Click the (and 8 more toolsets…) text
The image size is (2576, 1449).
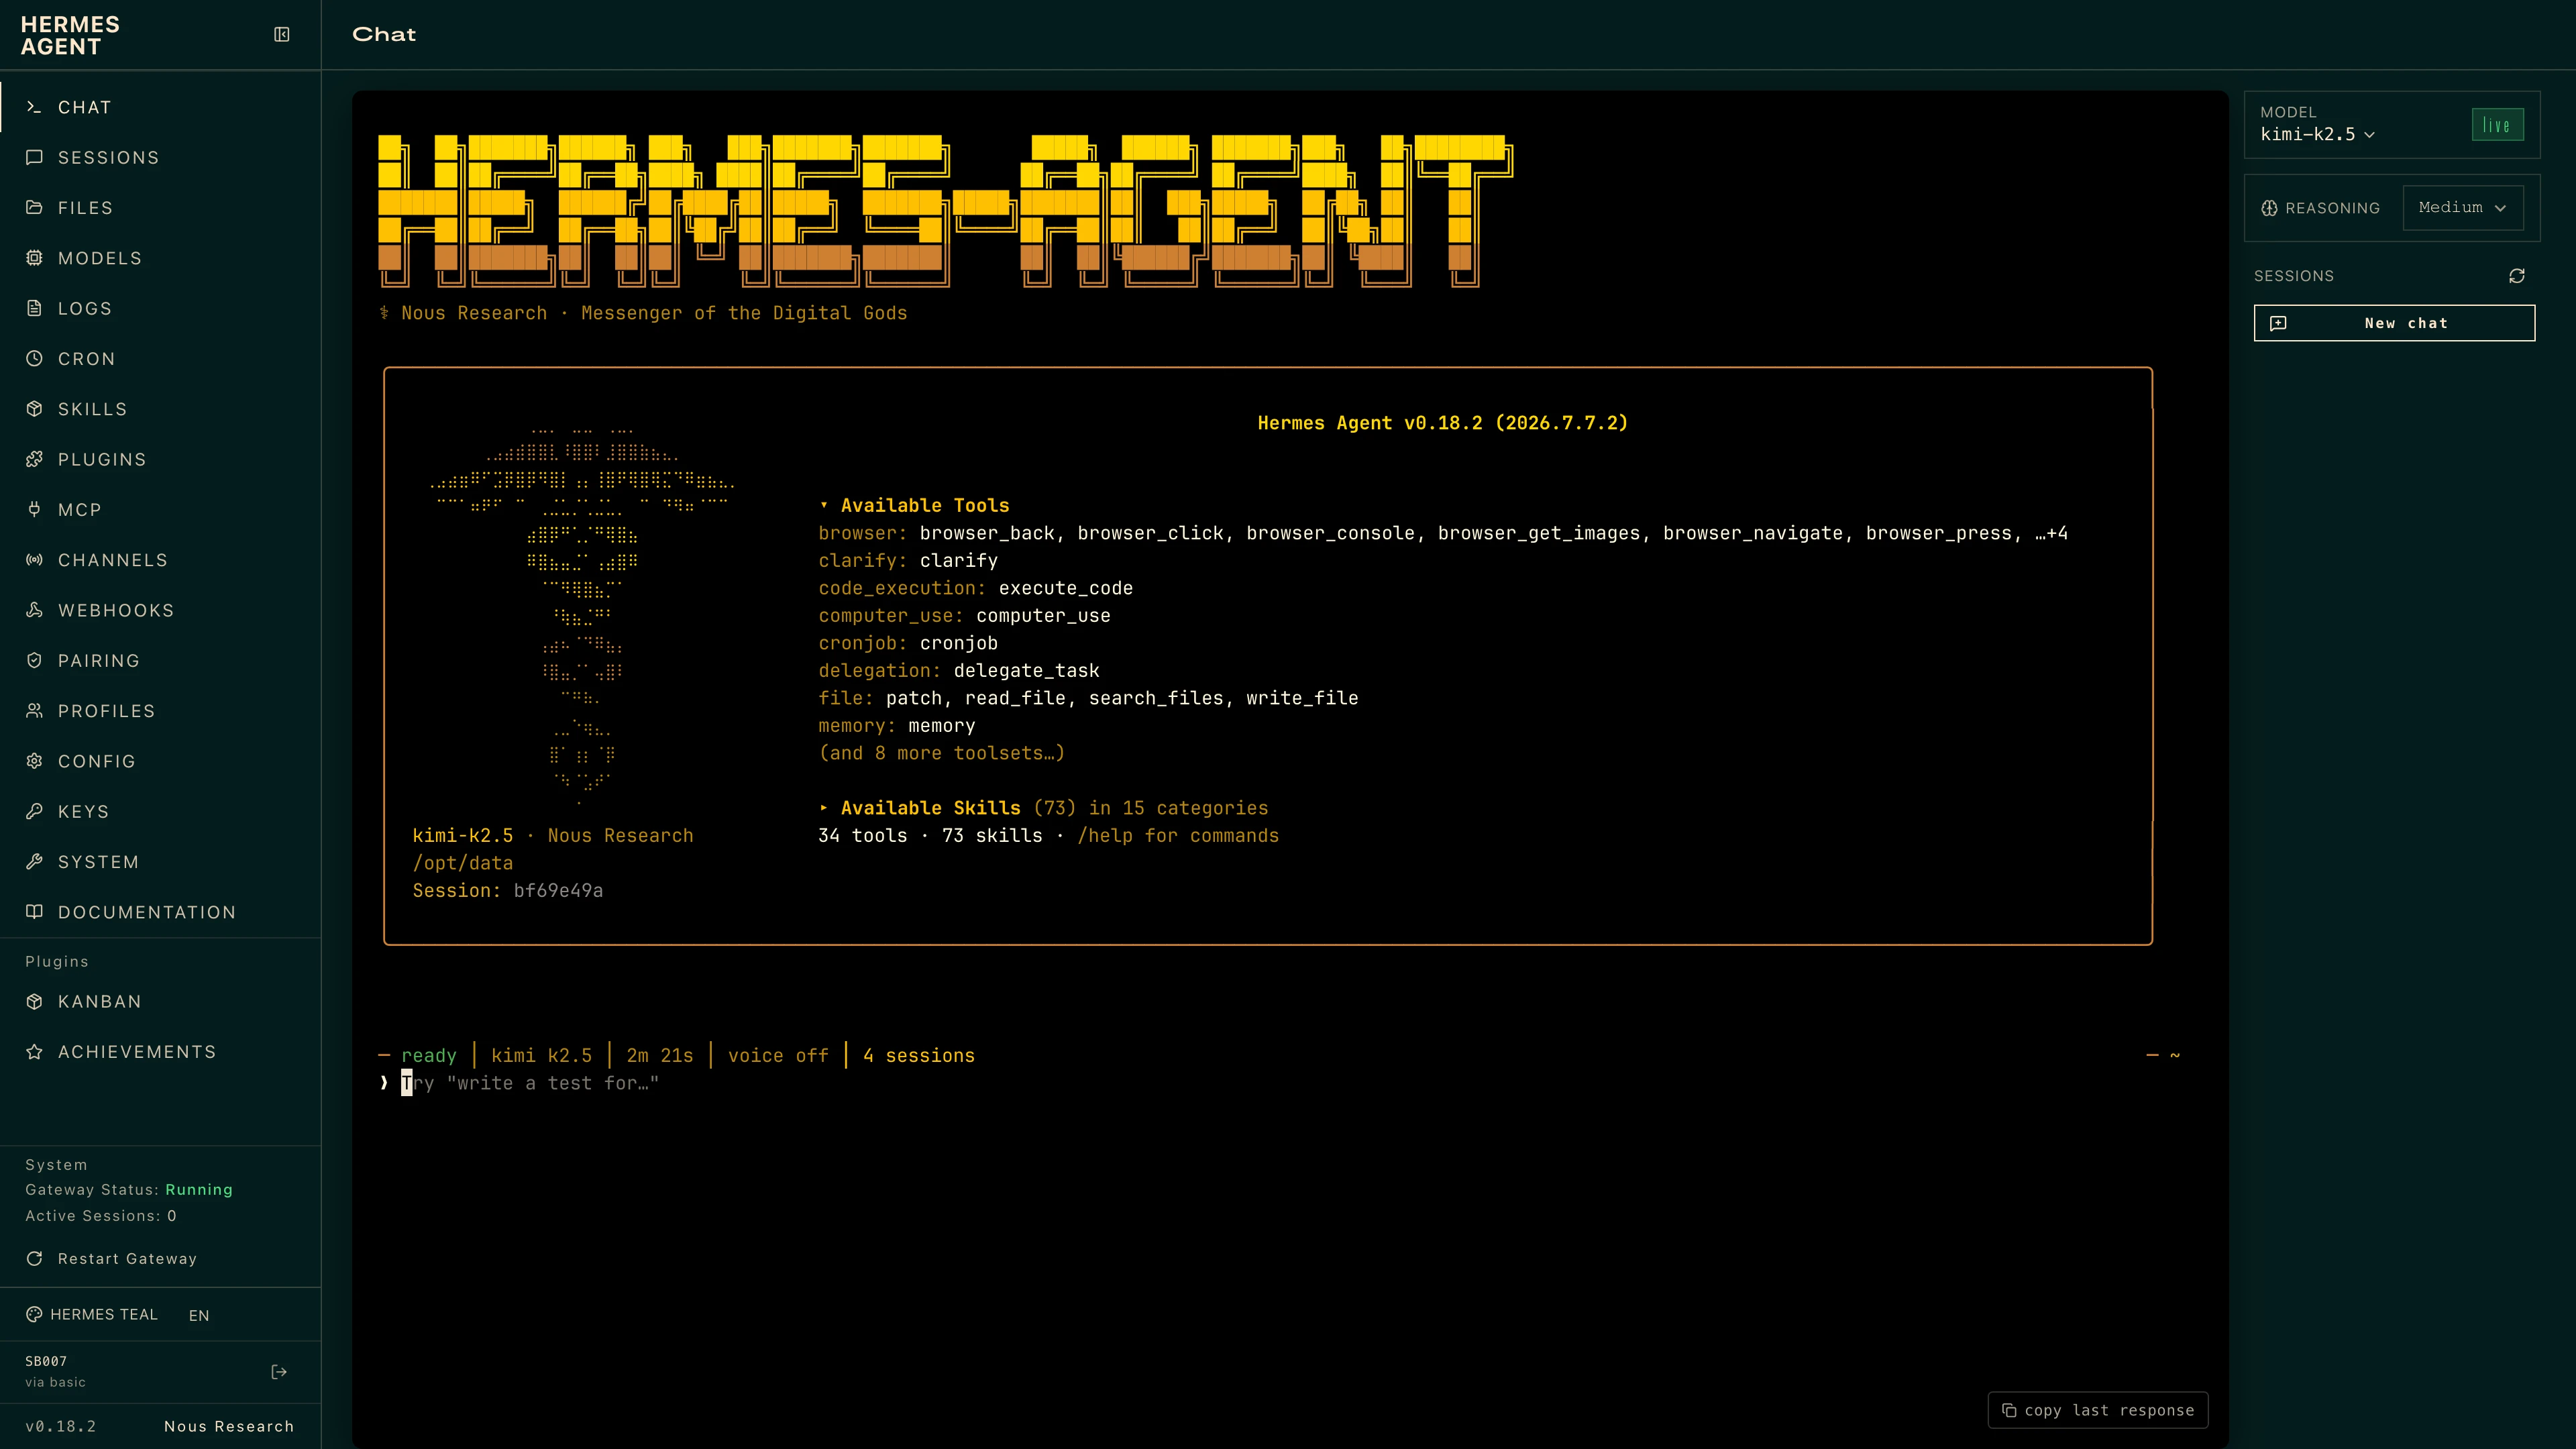(942, 753)
